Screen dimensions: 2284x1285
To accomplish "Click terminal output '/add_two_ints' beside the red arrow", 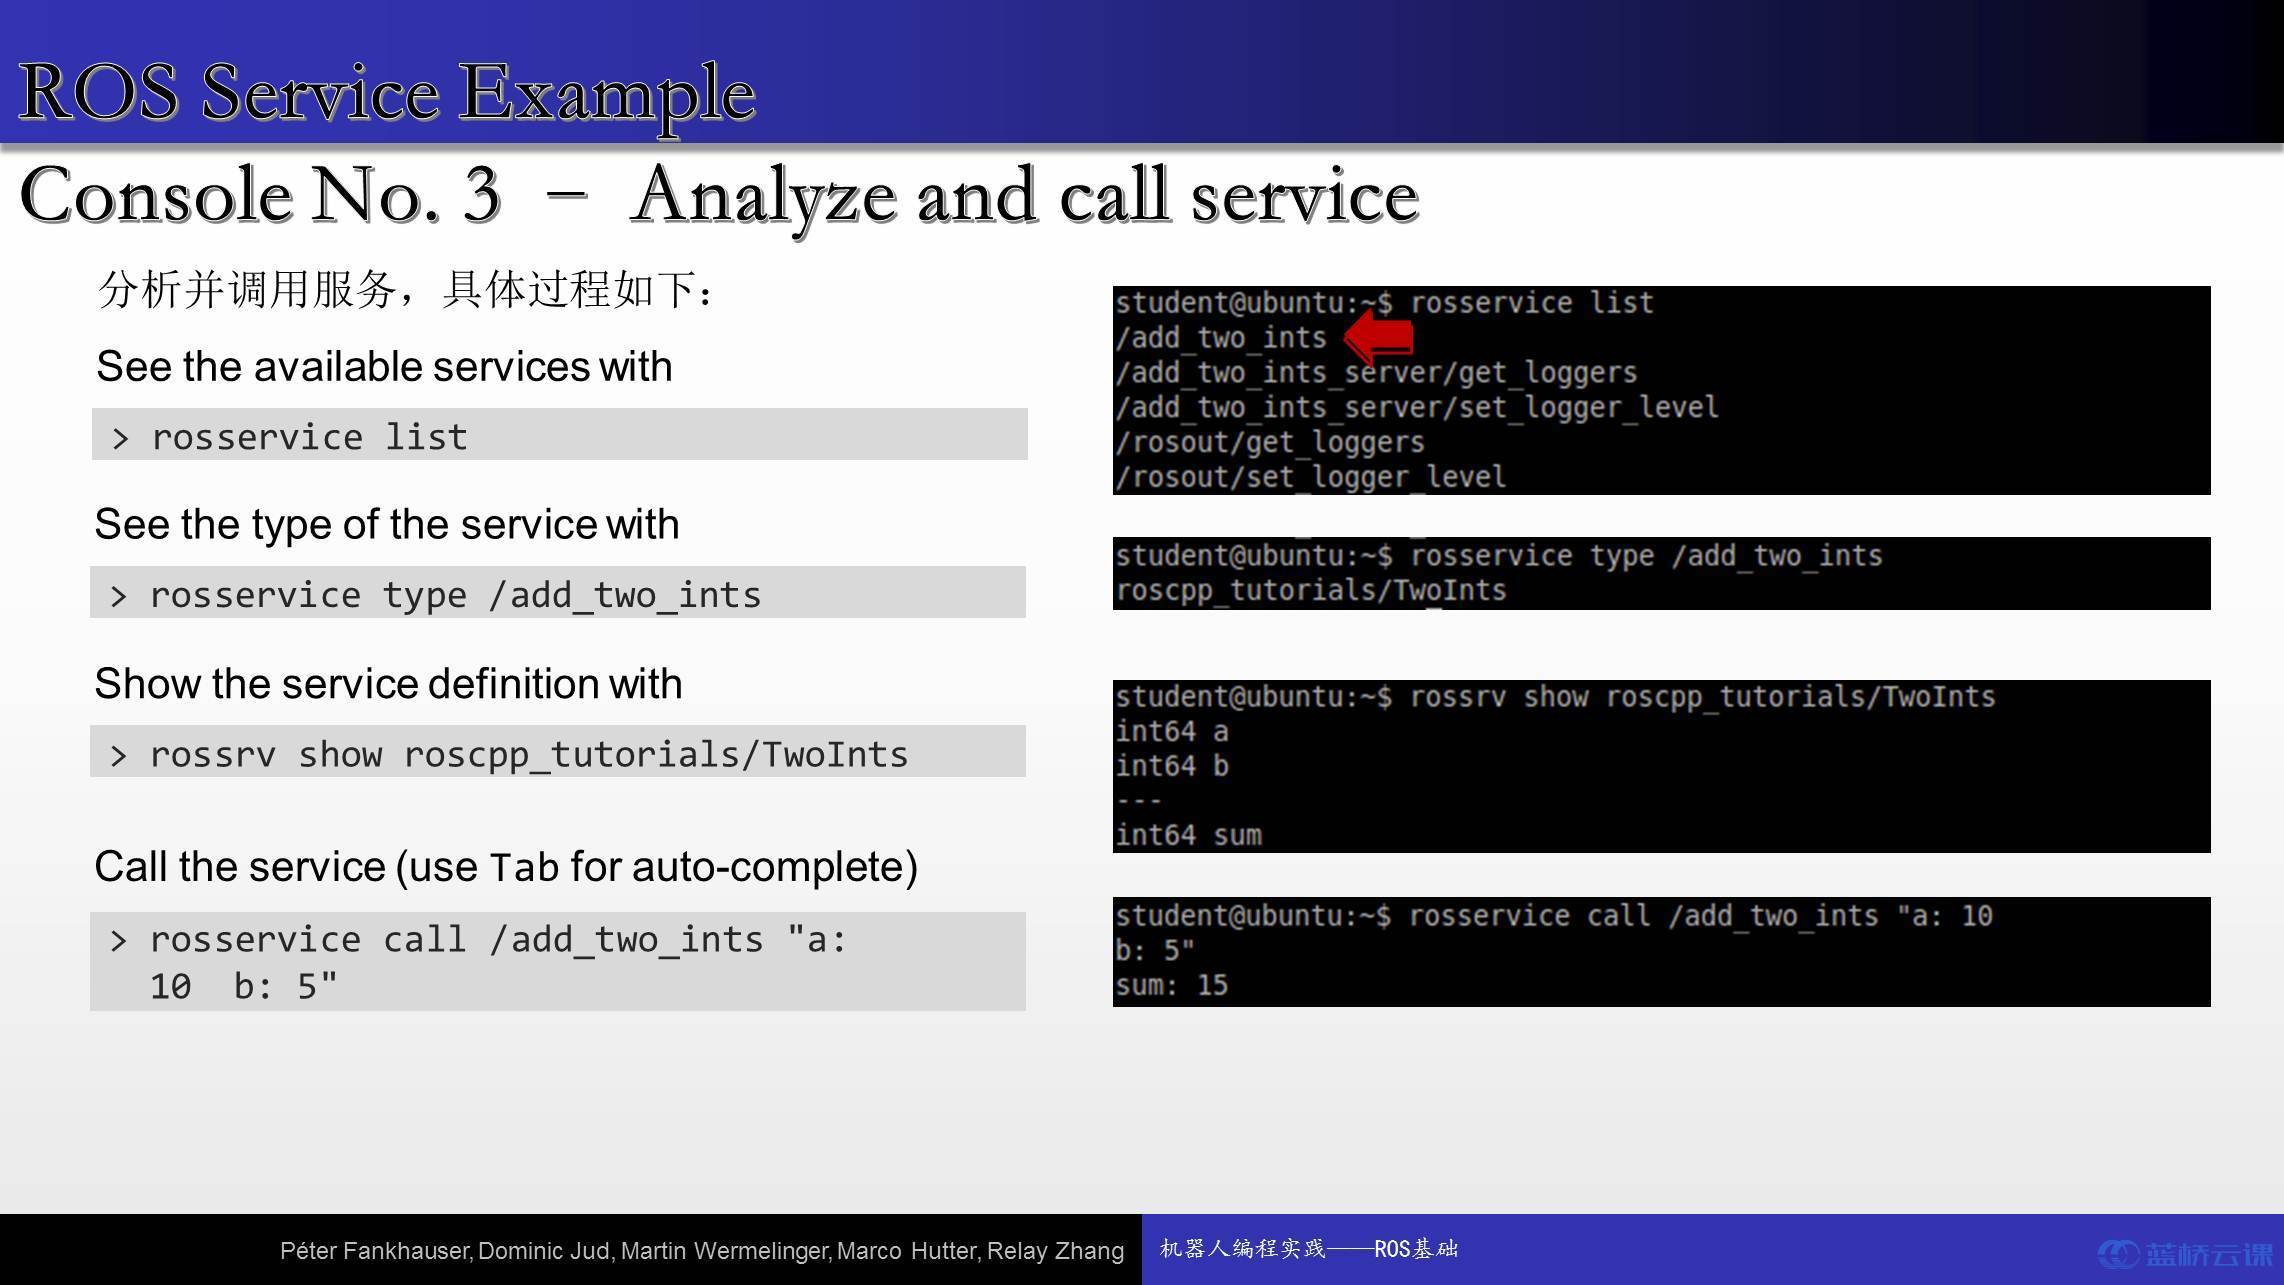I will click(1221, 338).
